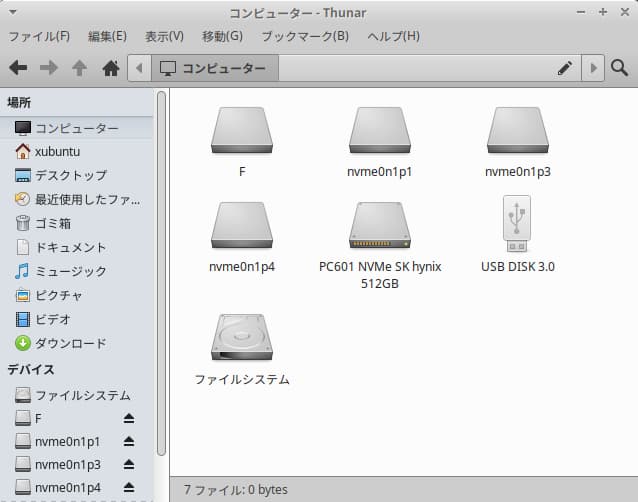Maximize the Thunar window with plus button
Image resolution: width=638 pixels, height=502 pixels.
[x=603, y=12]
